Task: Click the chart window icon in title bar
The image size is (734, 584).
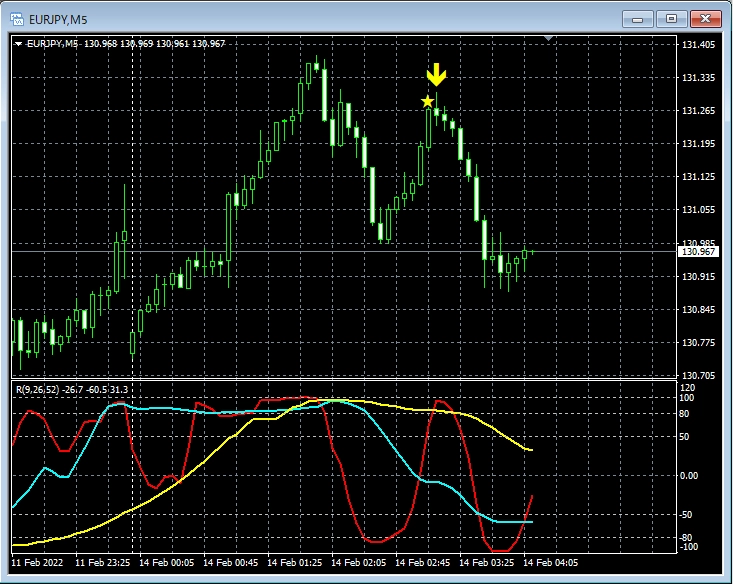Action: [17, 18]
